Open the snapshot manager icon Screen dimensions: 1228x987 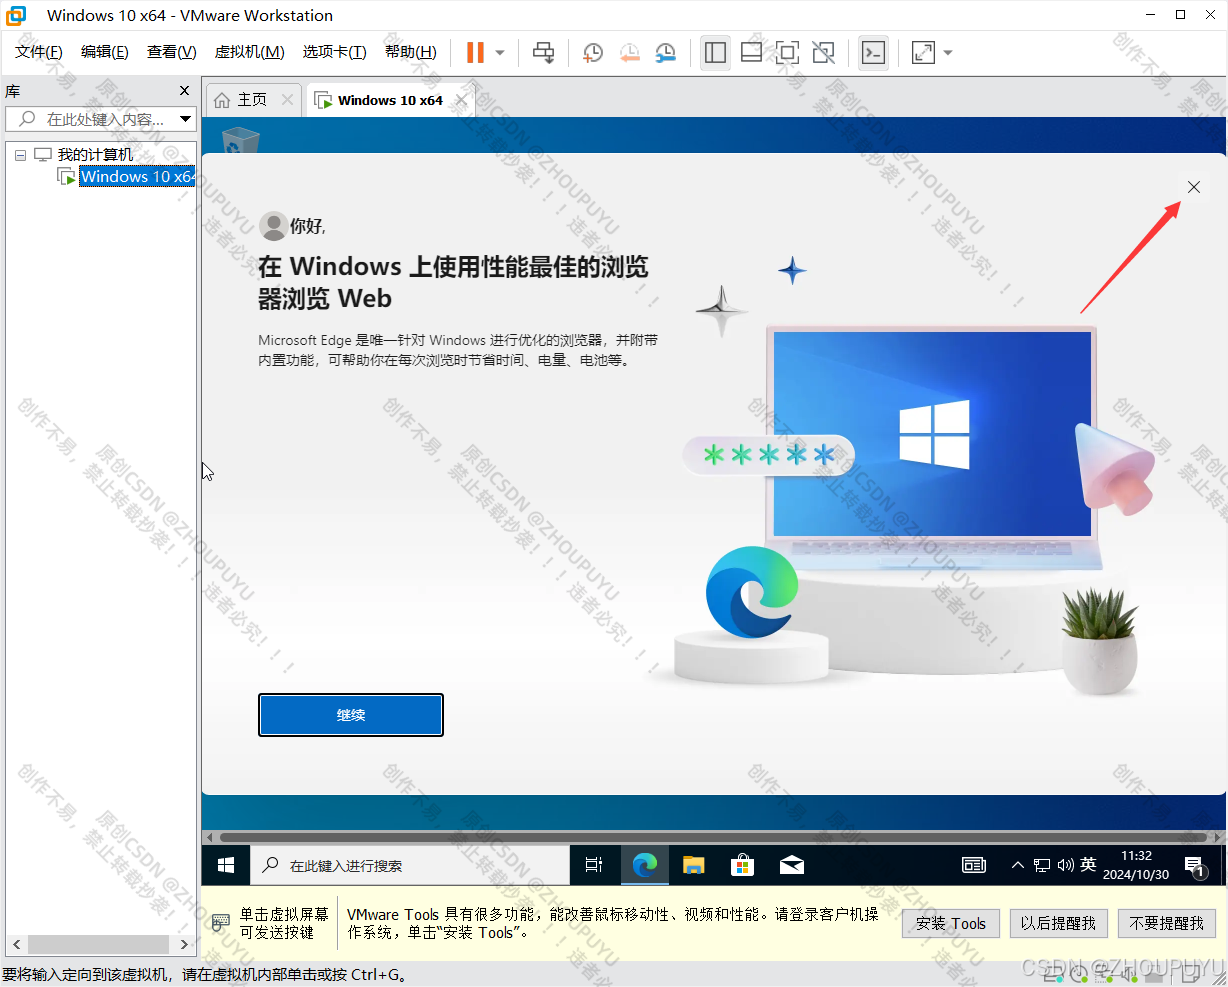tap(665, 53)
